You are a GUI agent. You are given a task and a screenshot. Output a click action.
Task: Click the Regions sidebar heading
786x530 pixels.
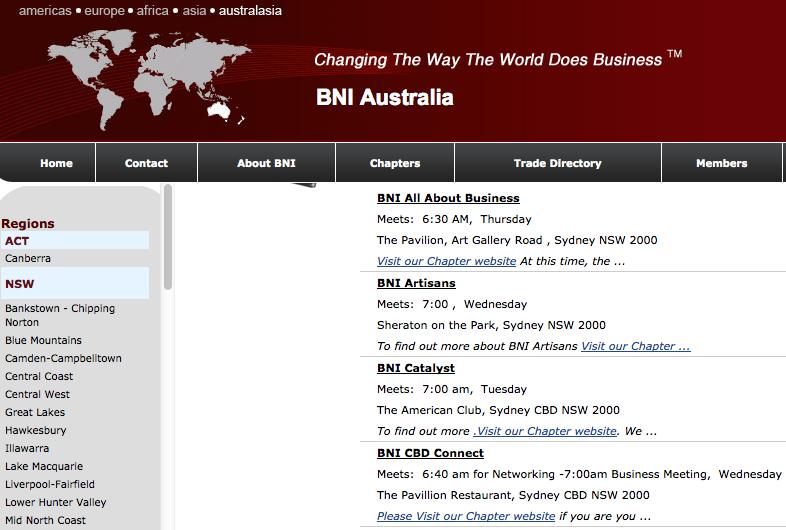click(x=28, y=224)
